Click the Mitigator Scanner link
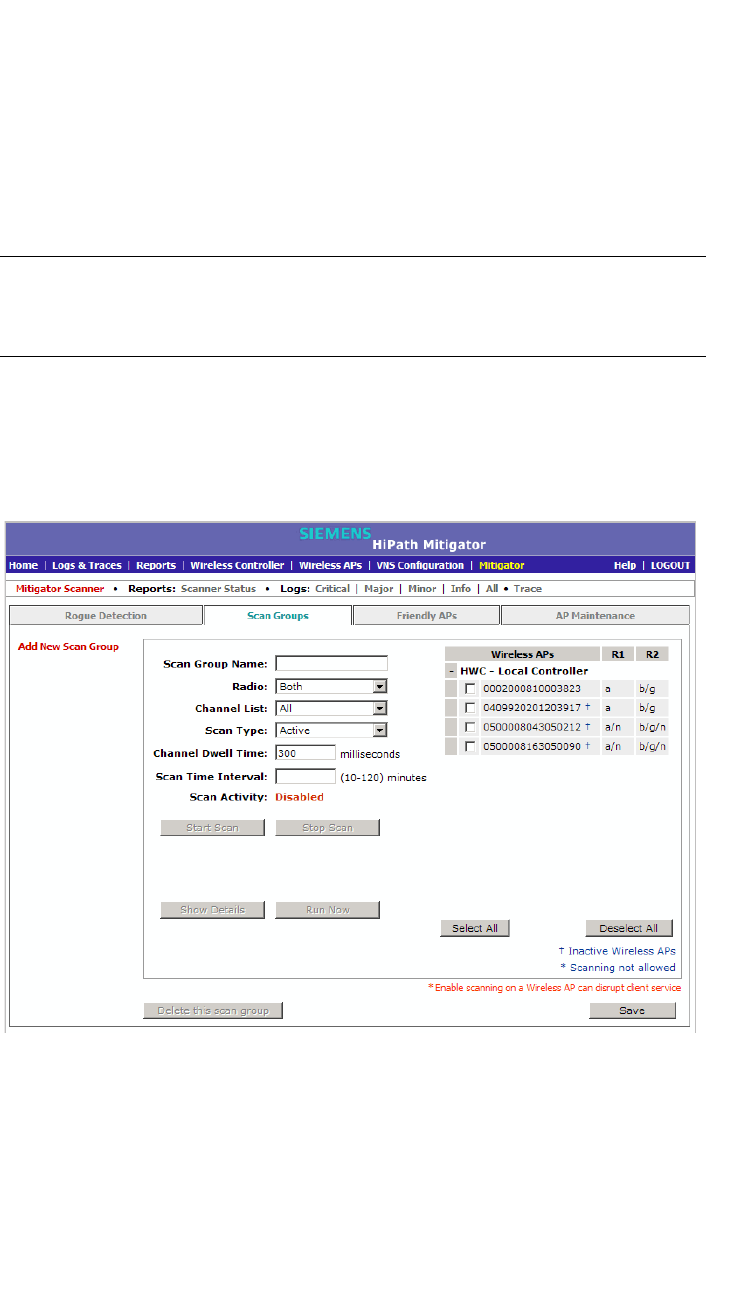753x1314 pixels. point(60,589)
